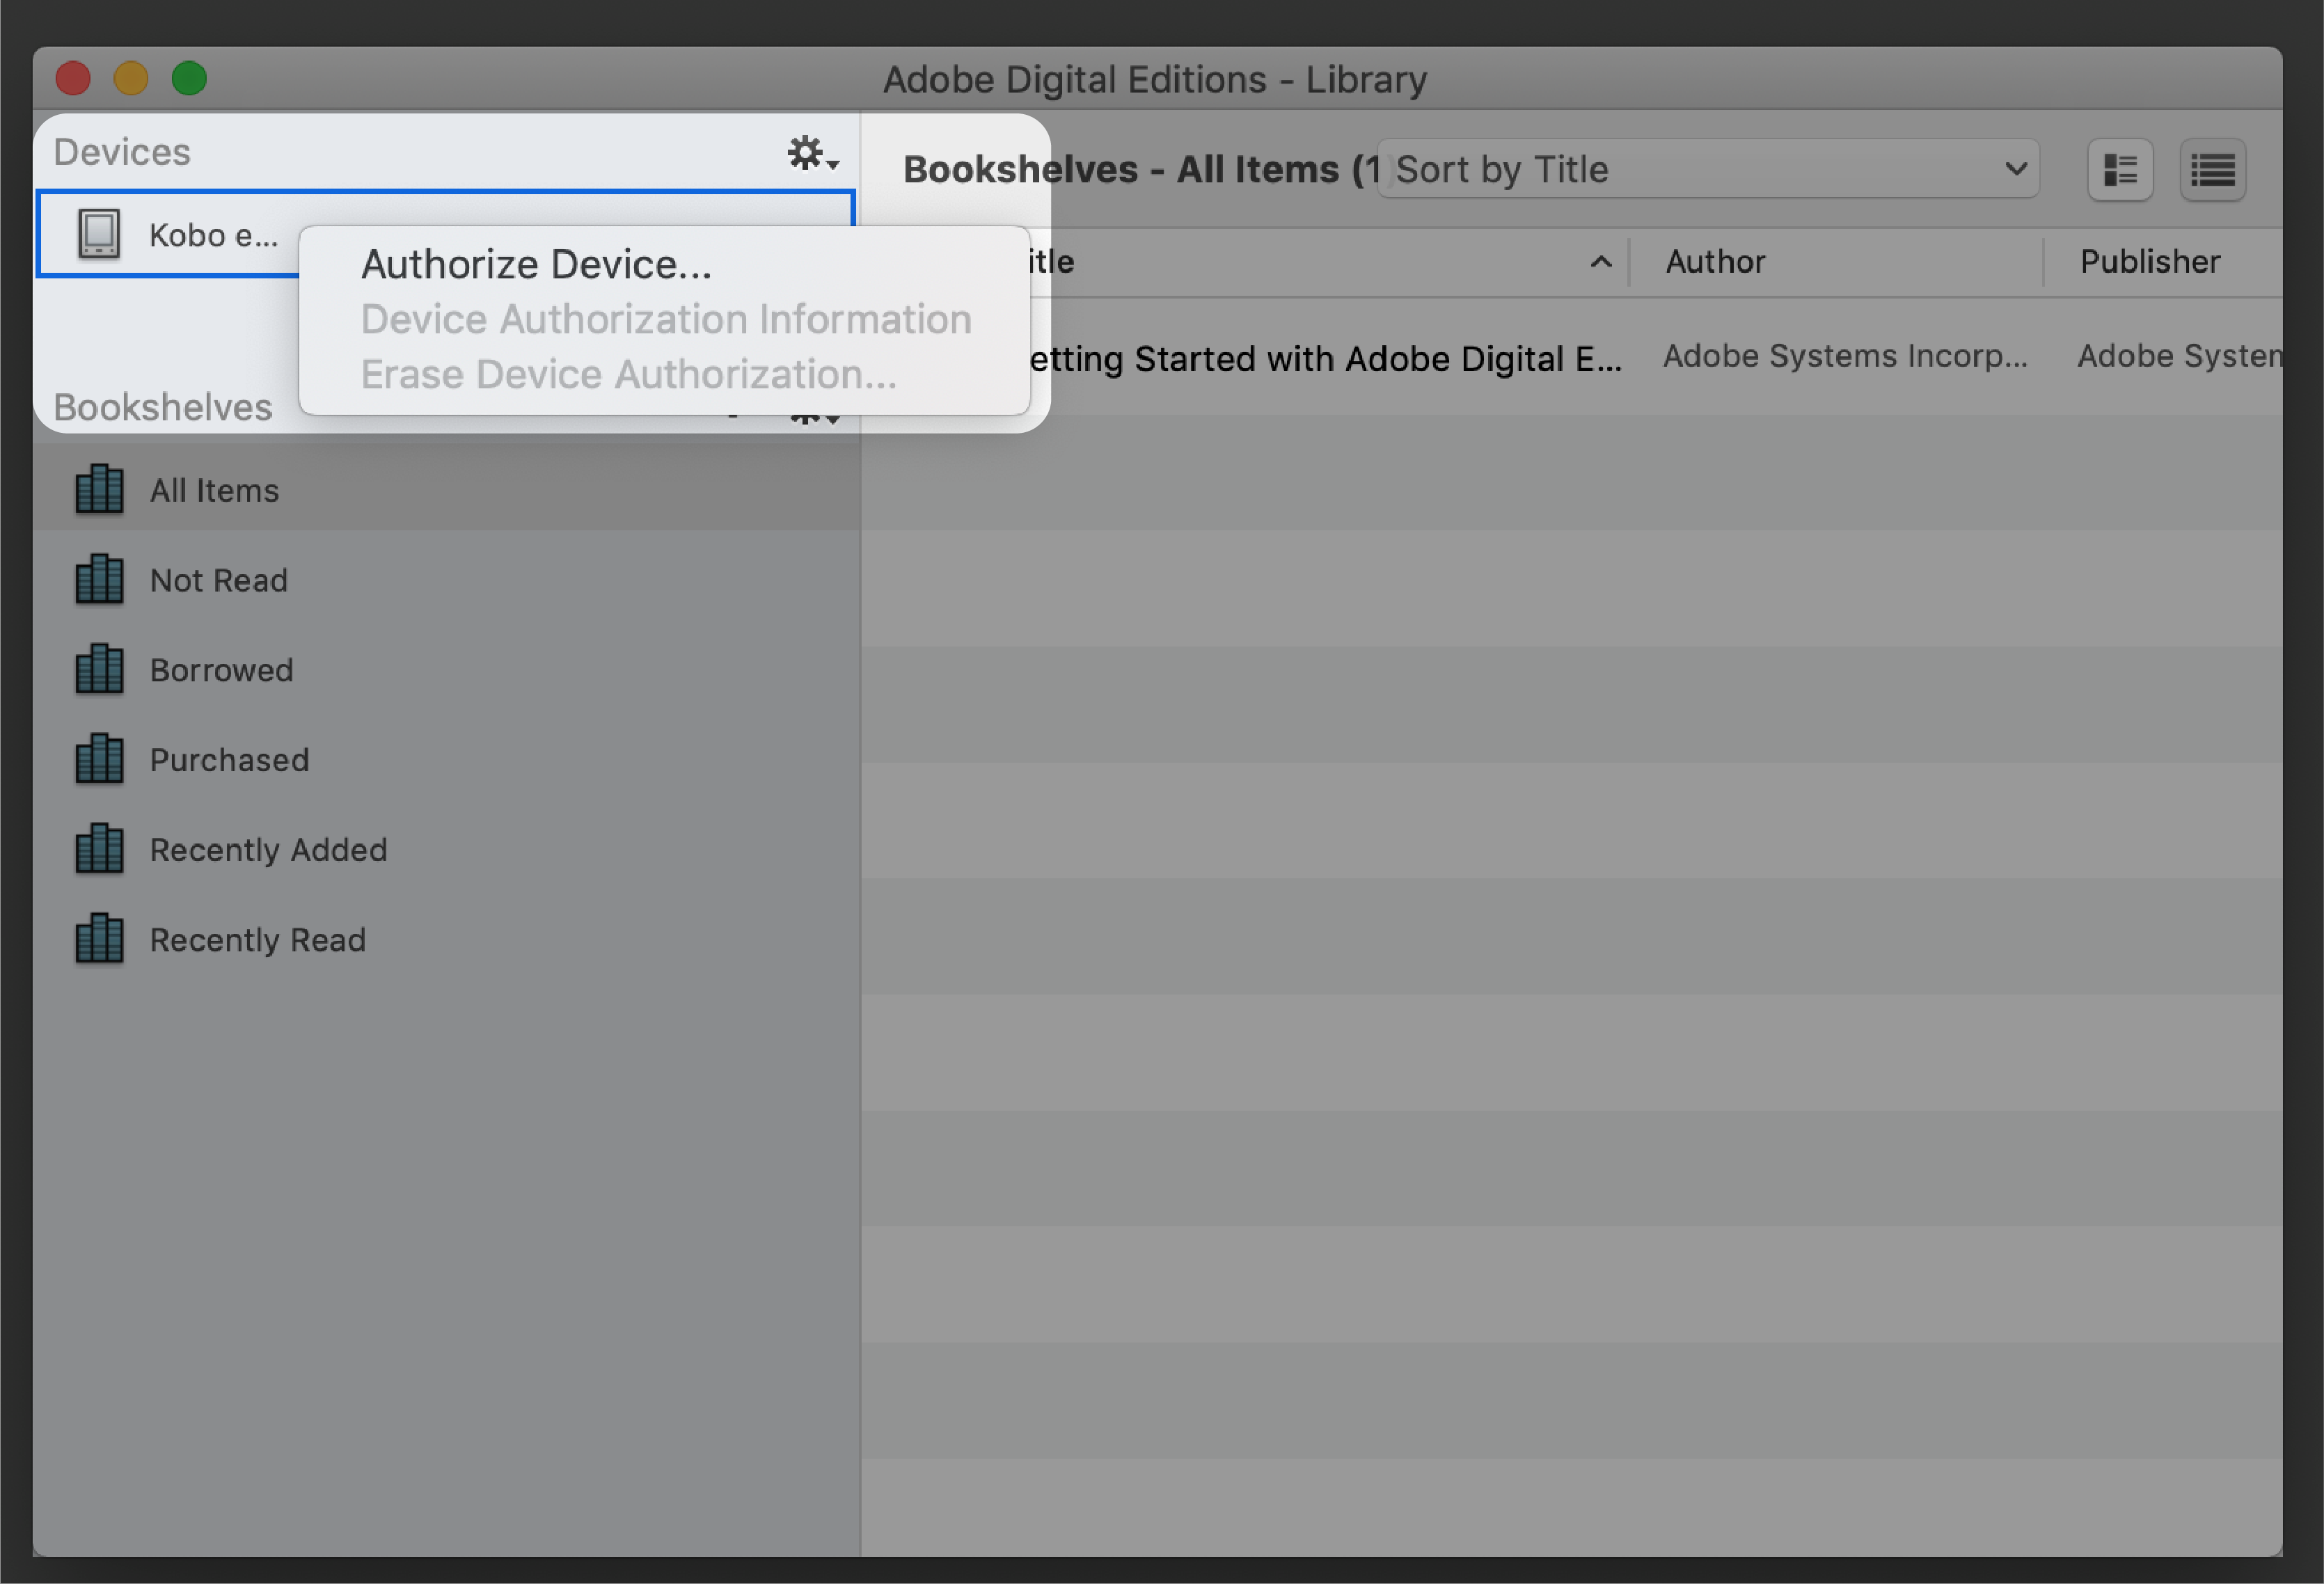The image size is (2324, 1584).
Task: Click the Borrowed bookshelf icon
Action: (x=99, y=670)
